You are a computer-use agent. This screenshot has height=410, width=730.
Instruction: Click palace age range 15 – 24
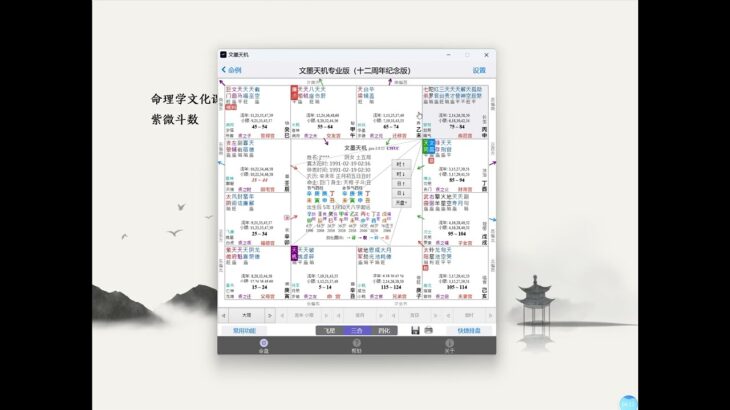pyautogui.click(x=259, y=287)
